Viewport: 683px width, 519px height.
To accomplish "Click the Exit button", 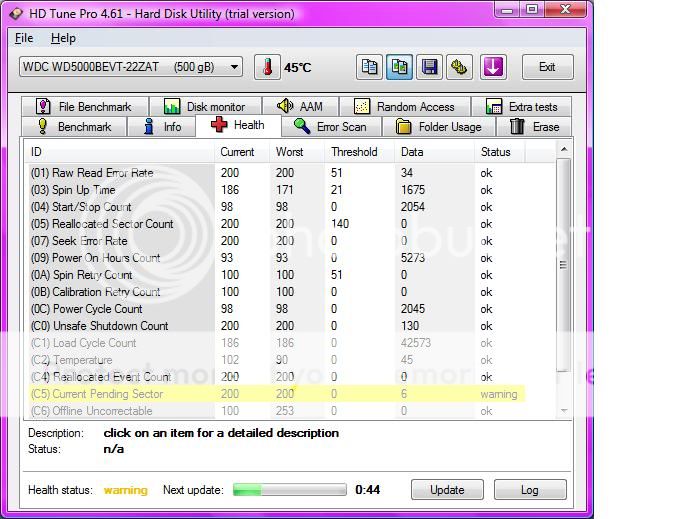I will (548, 67).
